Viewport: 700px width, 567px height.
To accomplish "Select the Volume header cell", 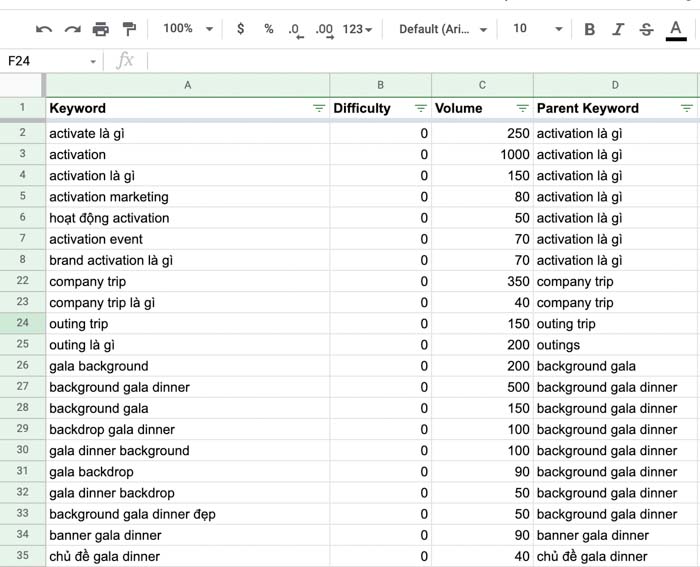I will 482,108.
